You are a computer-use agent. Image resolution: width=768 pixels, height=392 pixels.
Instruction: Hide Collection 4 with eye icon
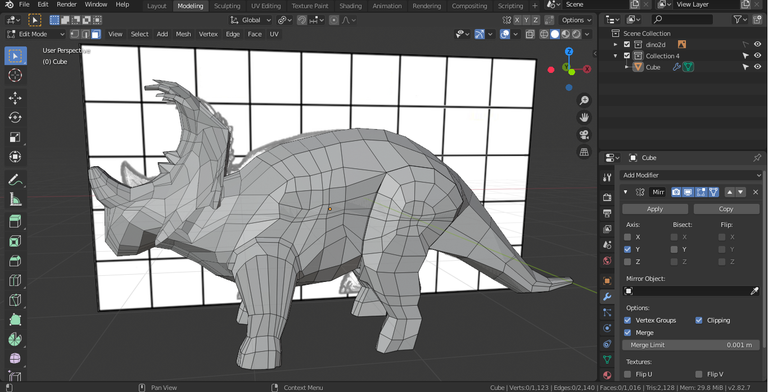[x=758, y=56]
